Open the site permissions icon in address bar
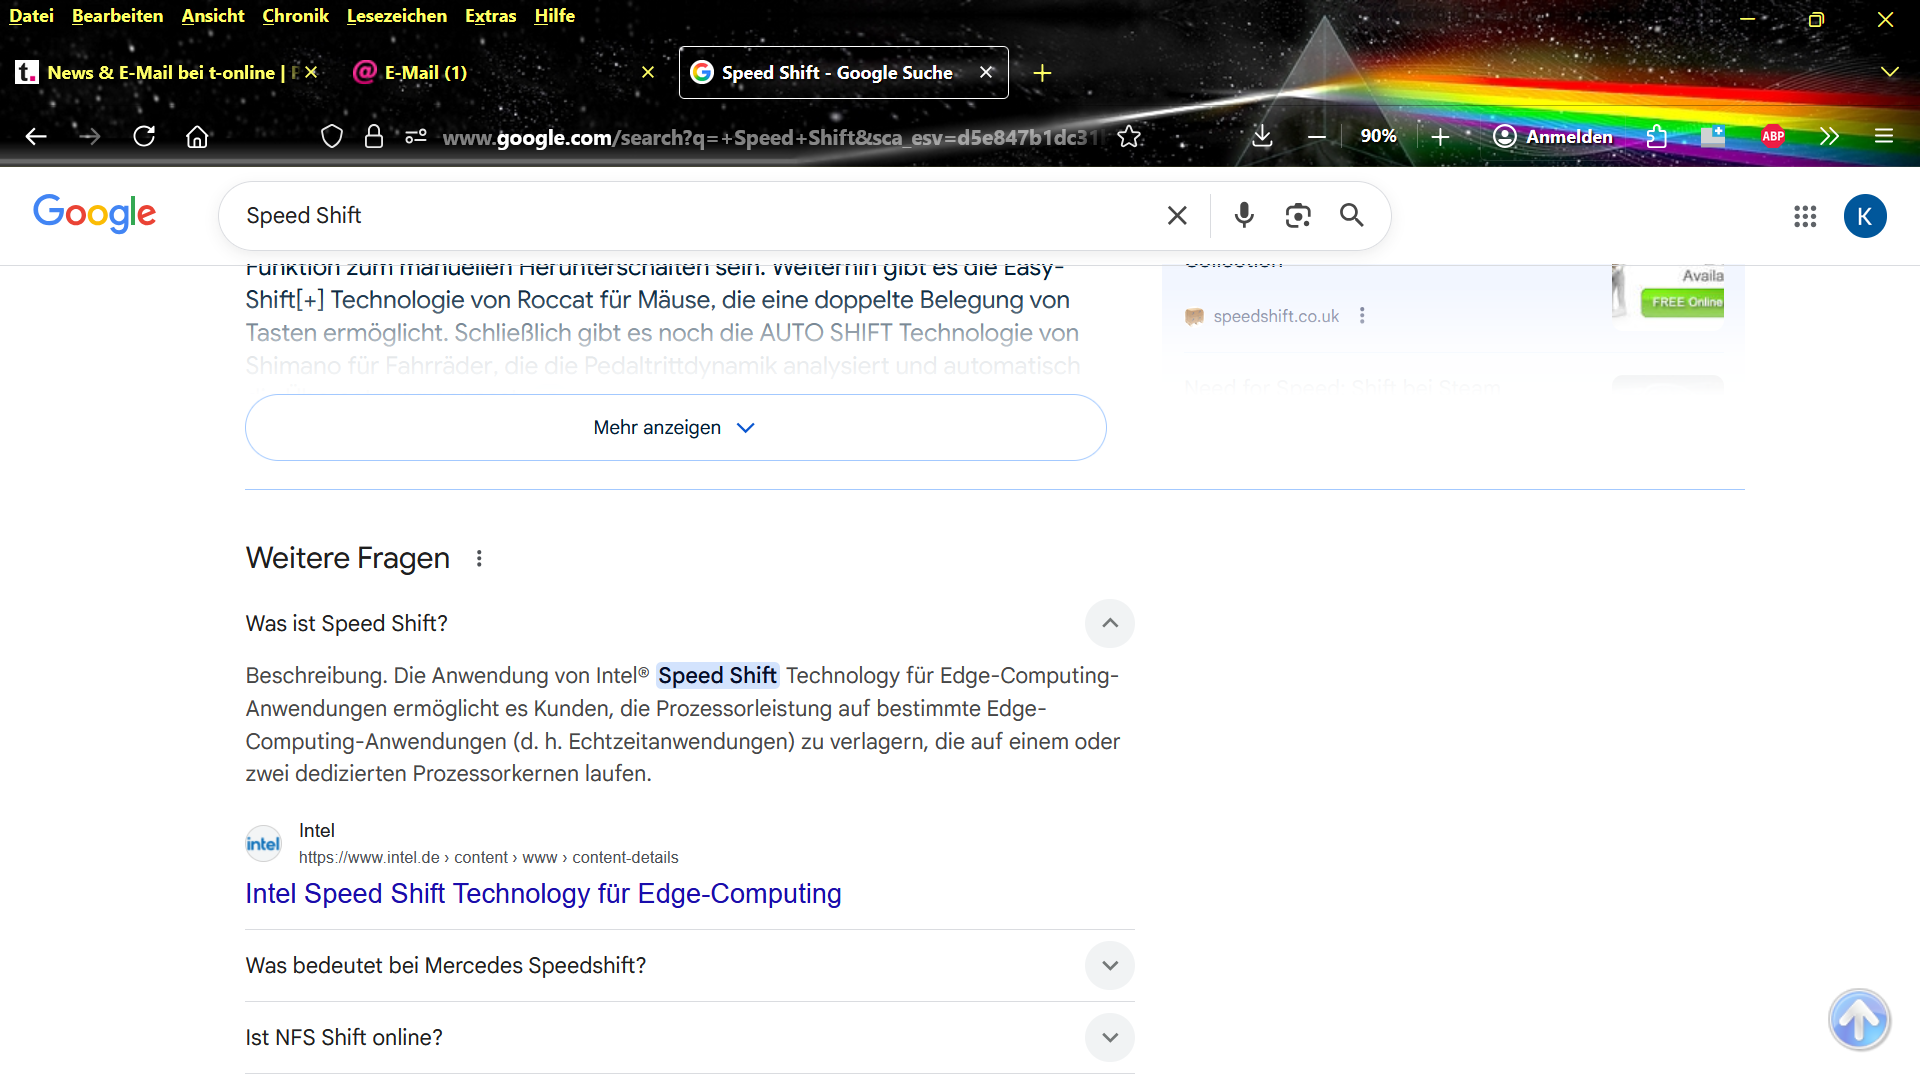 416,137
